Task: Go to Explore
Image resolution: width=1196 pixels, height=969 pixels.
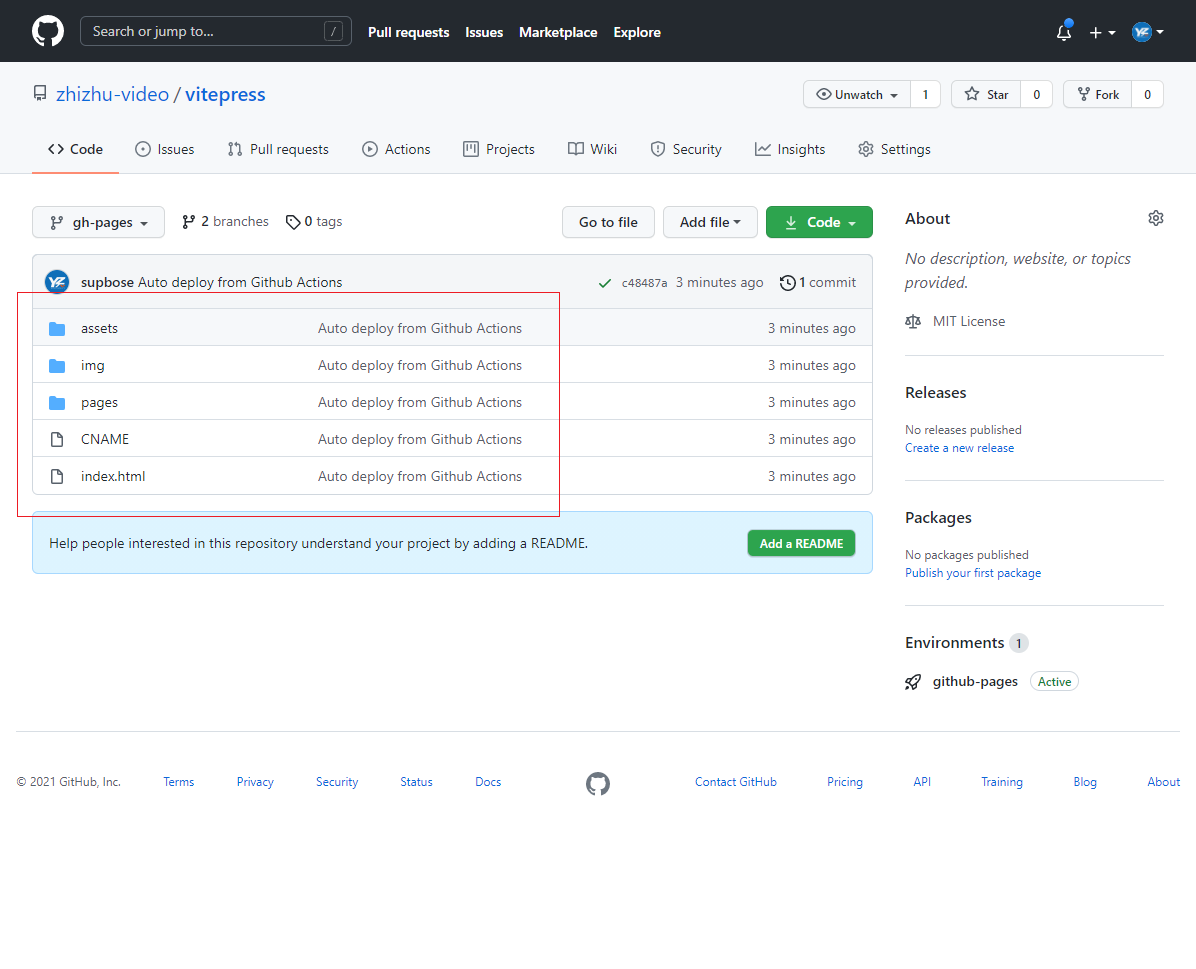Action: 637,32
